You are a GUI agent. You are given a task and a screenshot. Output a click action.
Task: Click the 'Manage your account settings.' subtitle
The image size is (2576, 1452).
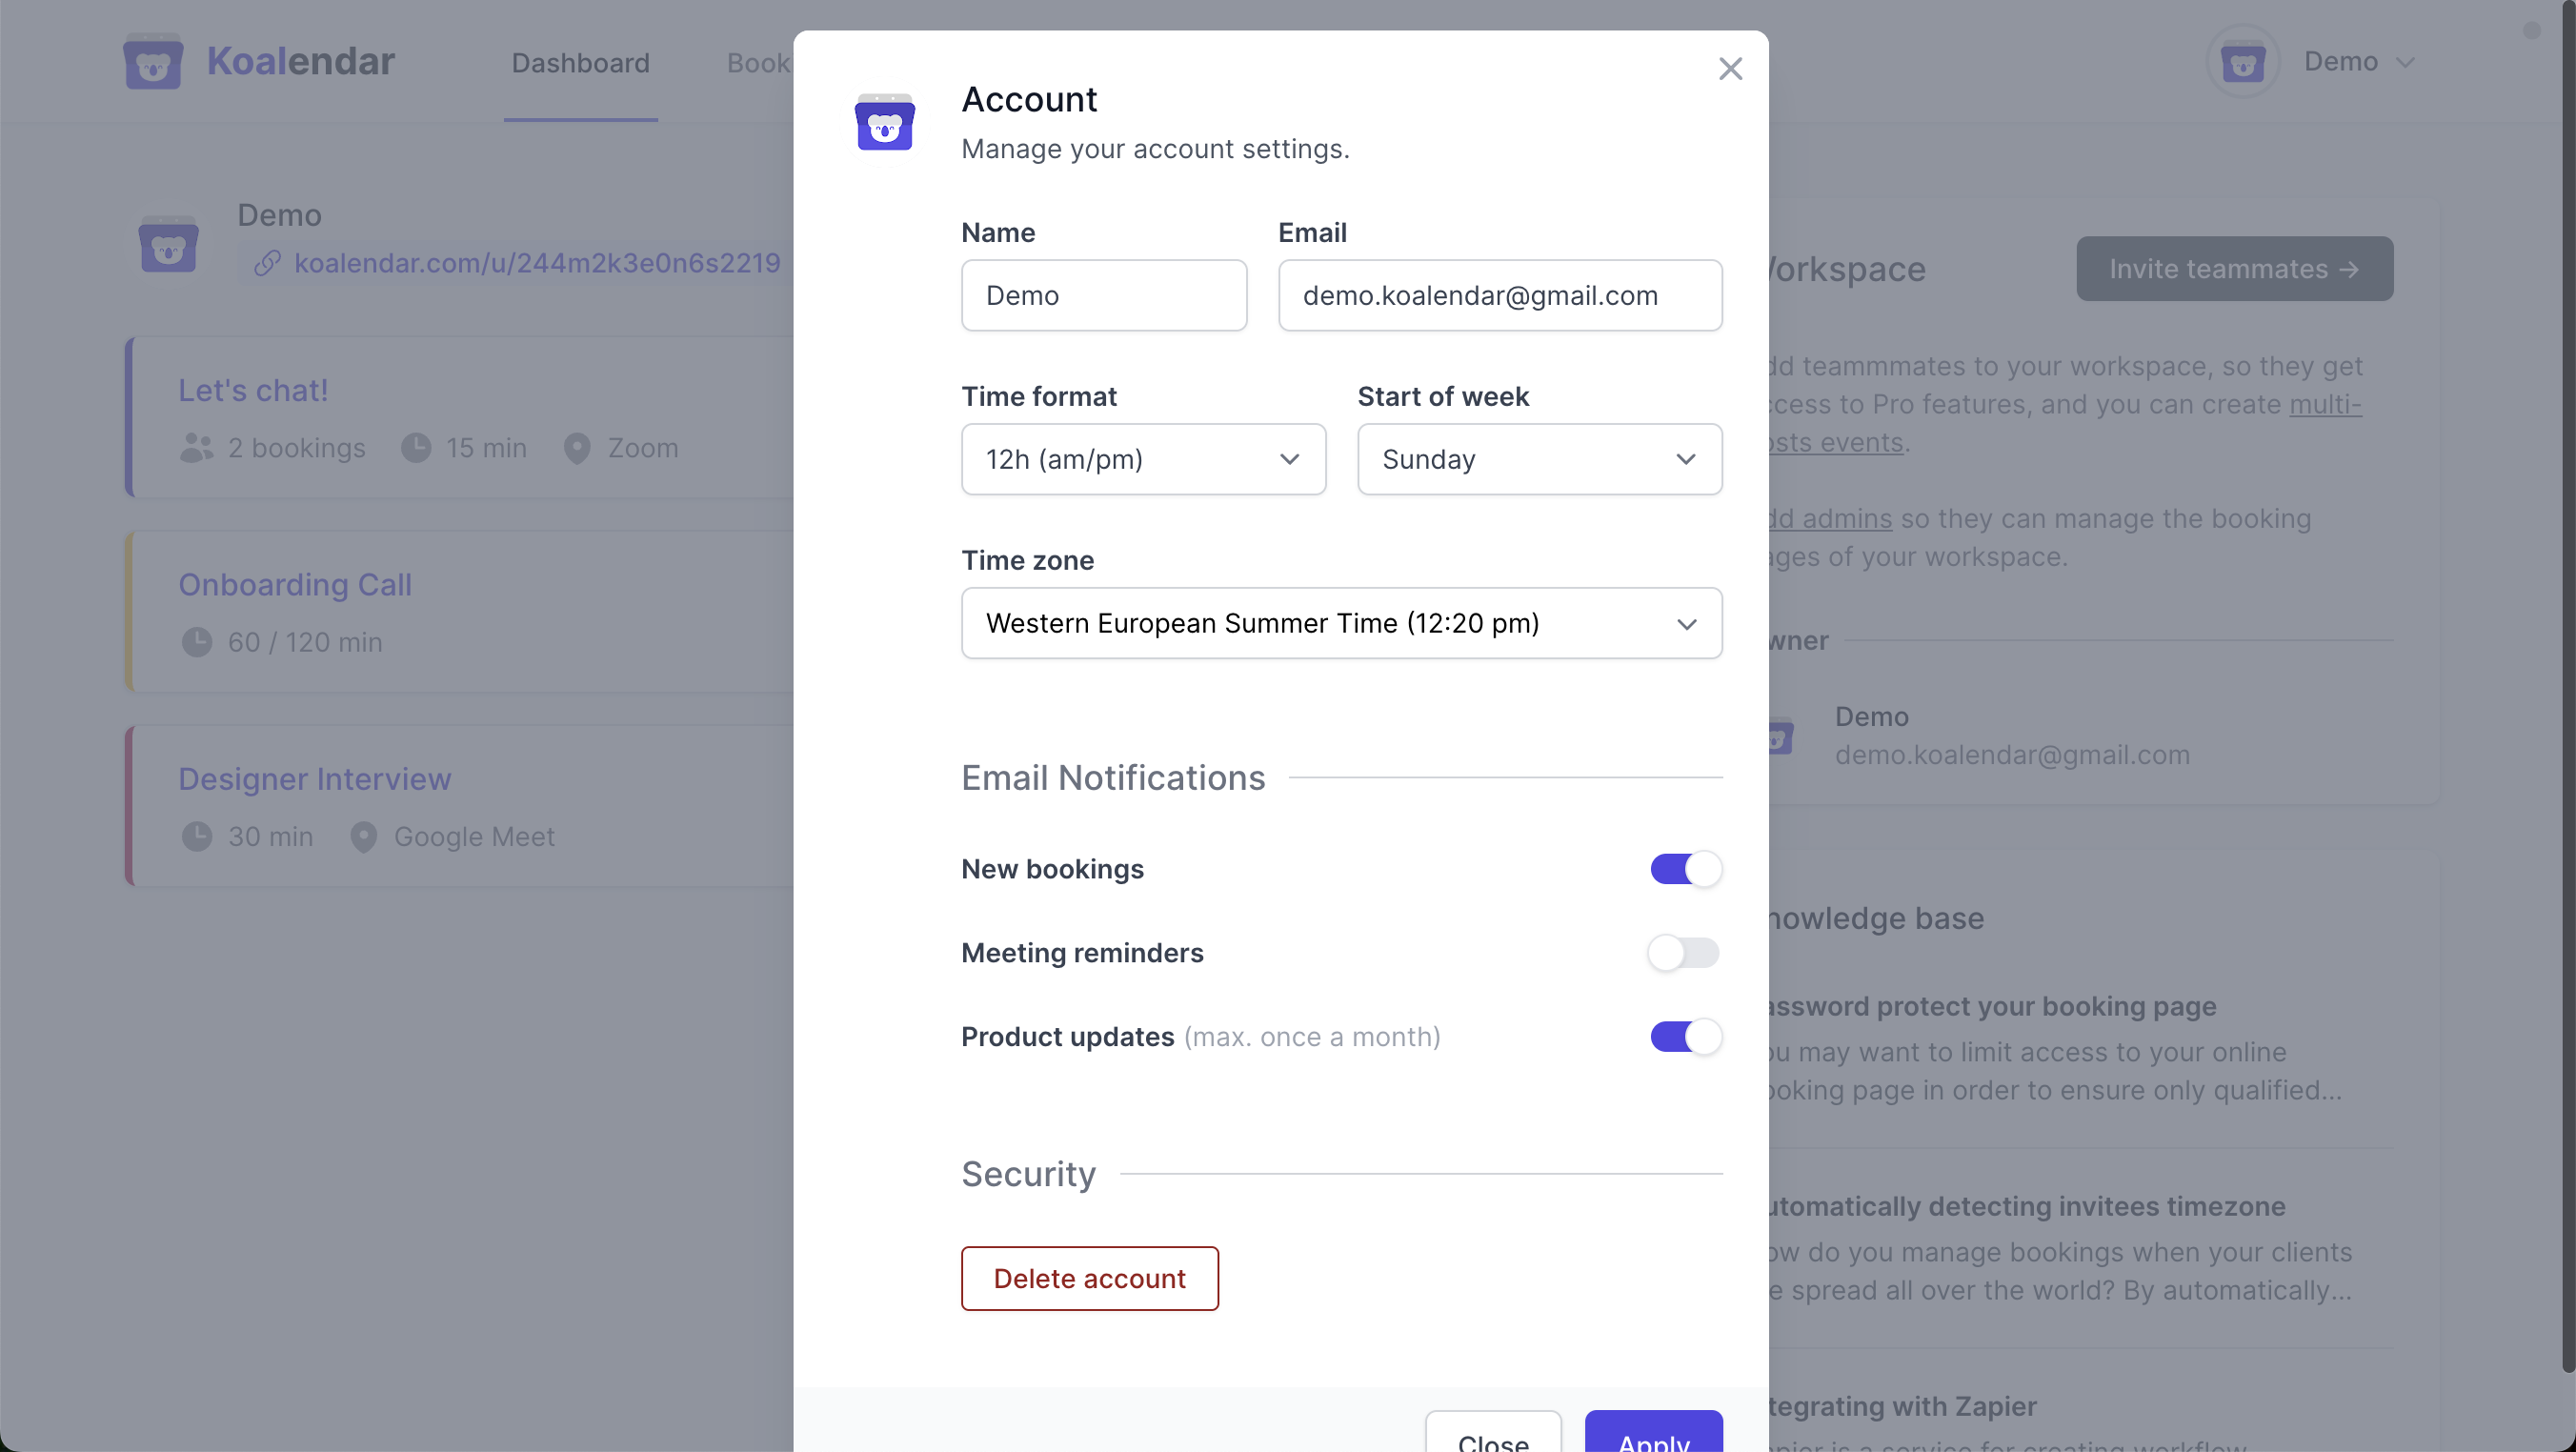(1155, 149)
